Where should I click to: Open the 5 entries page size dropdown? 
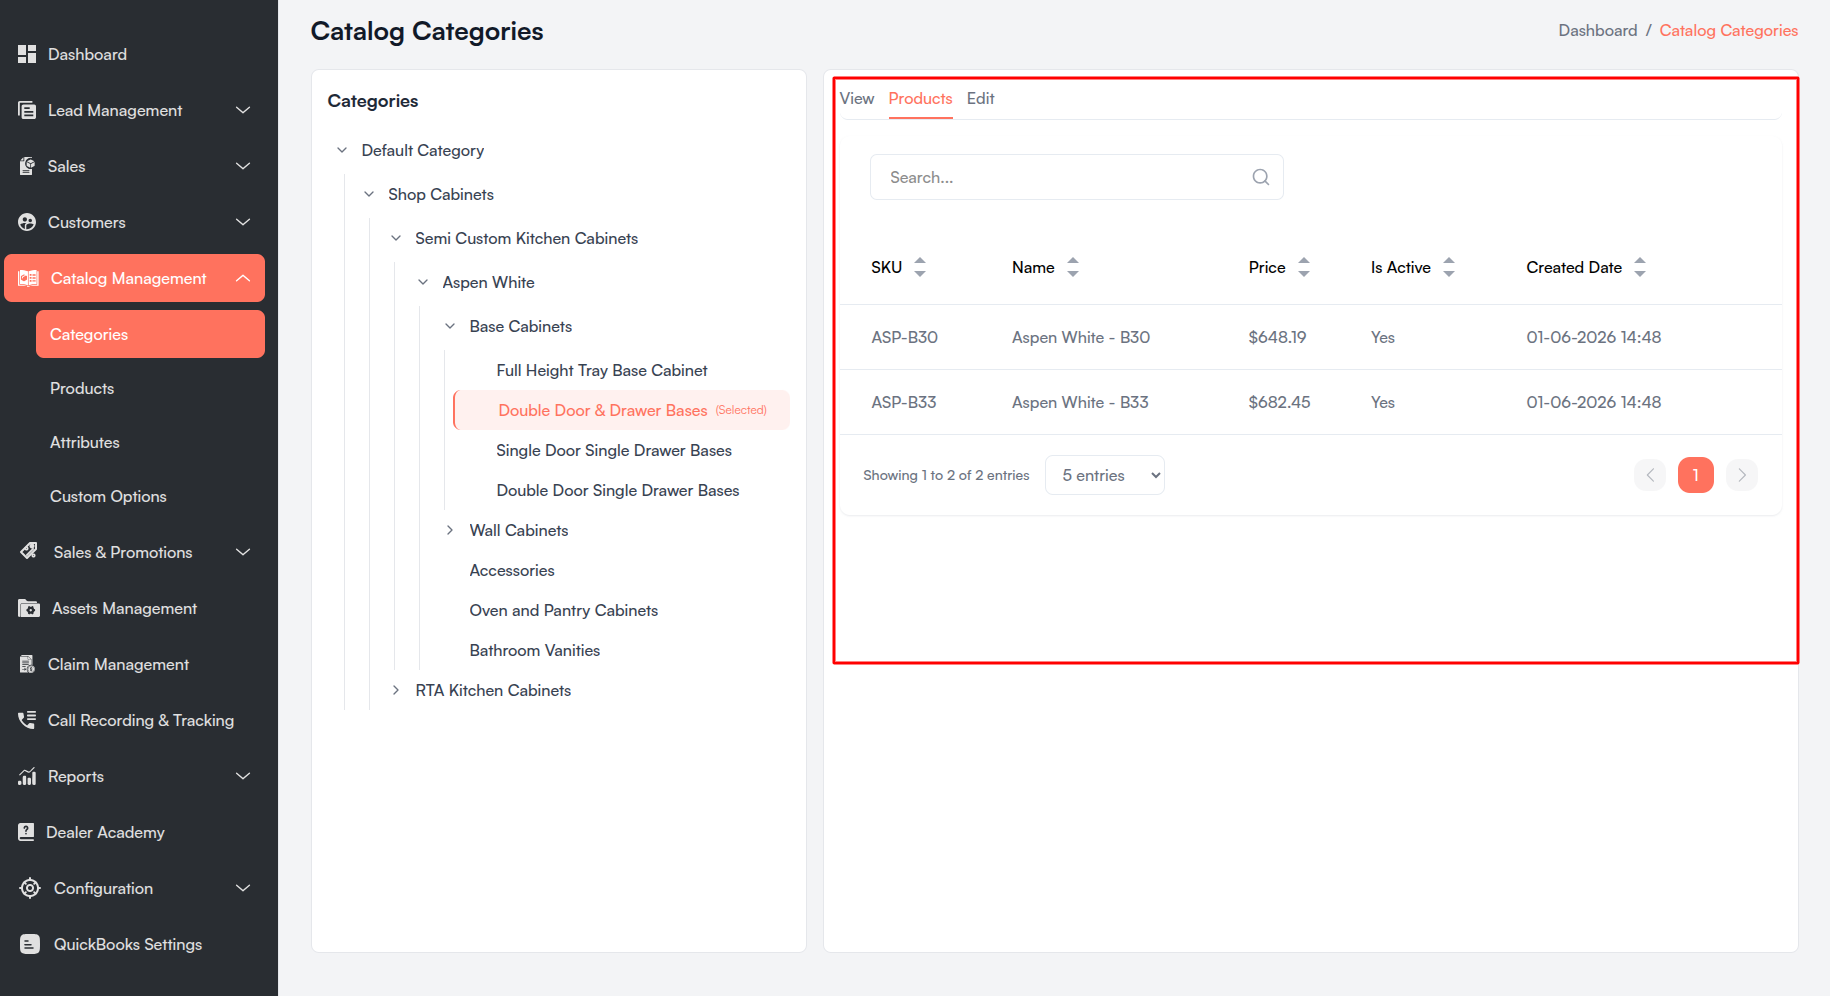tap(1105, 475)
